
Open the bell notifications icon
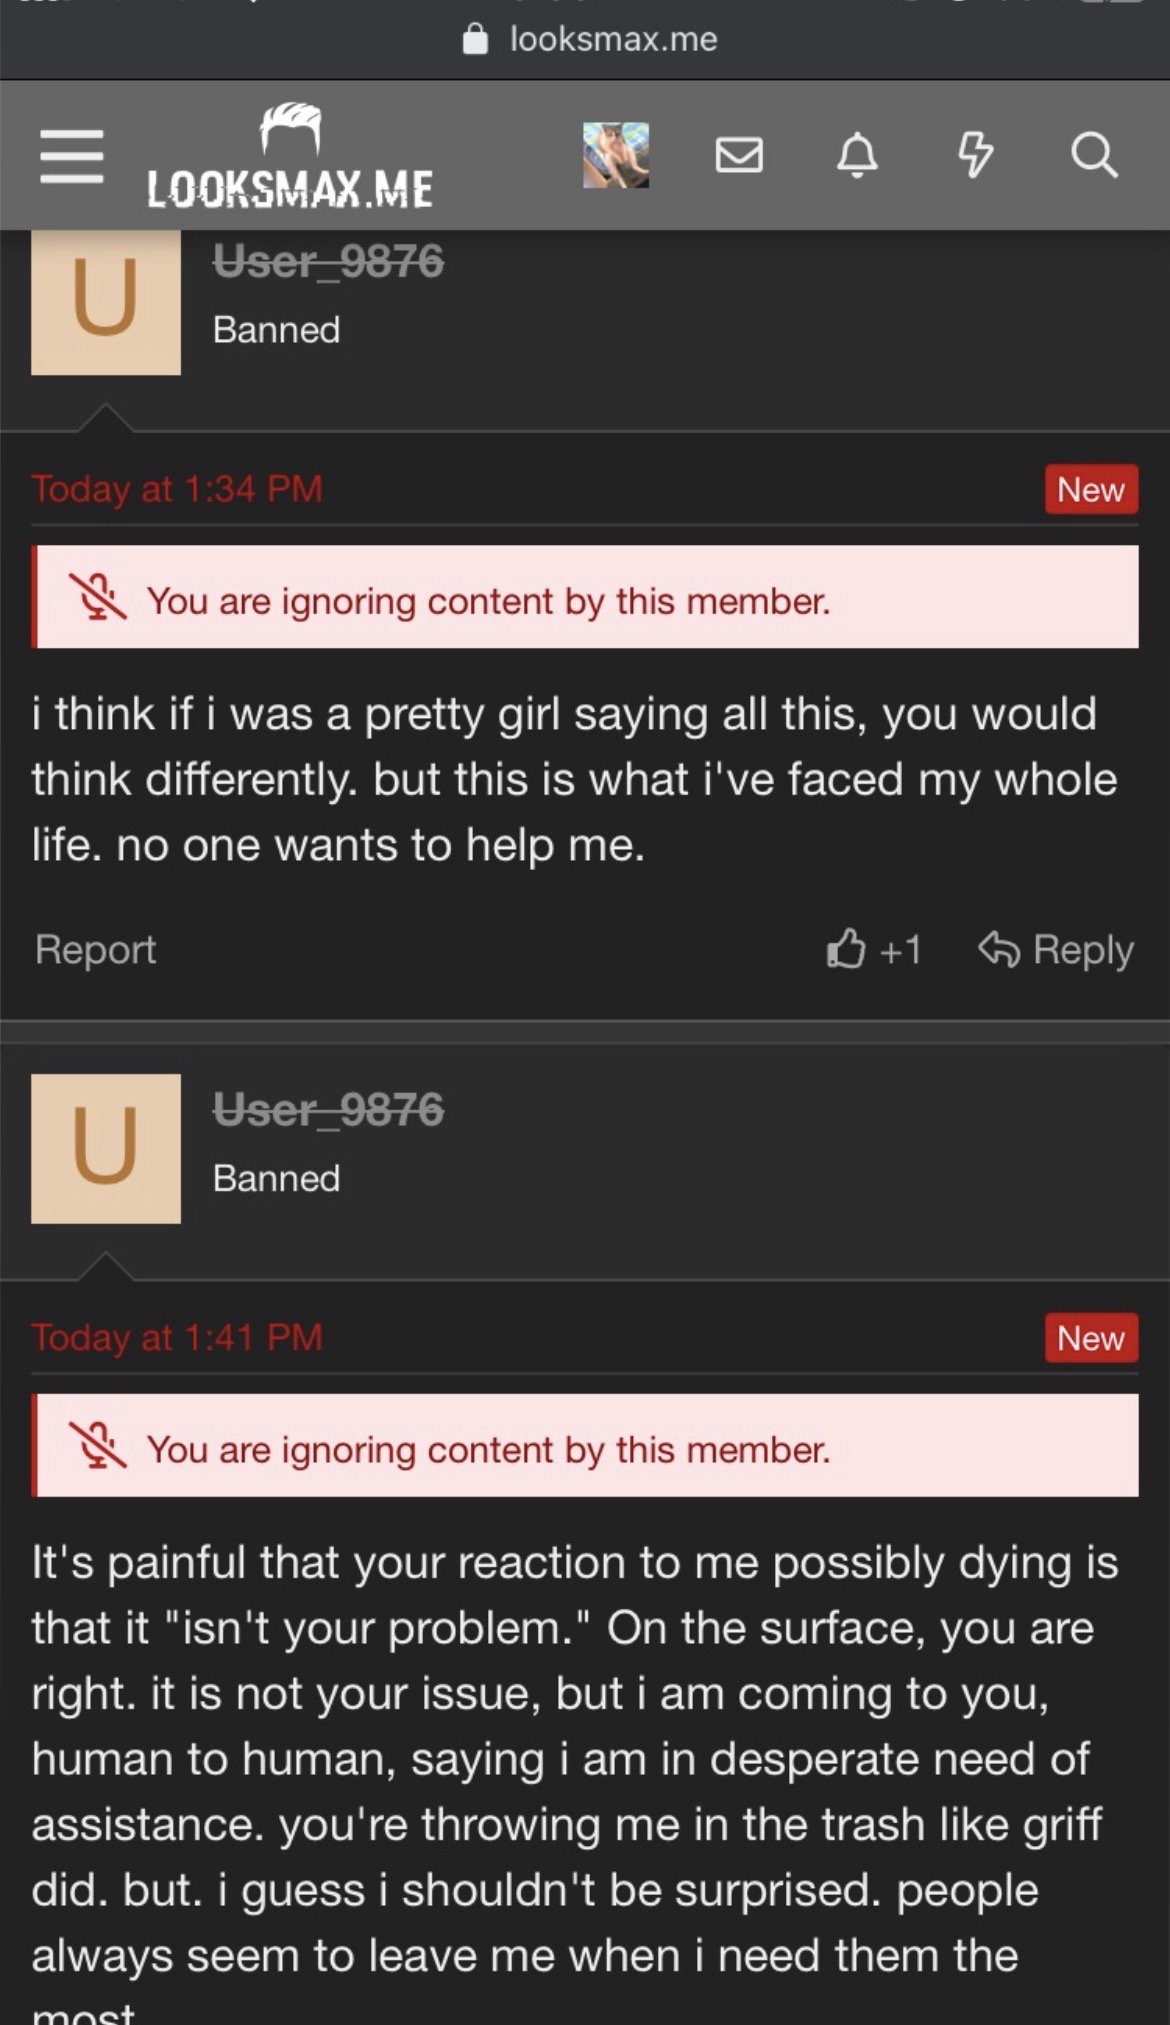(857, 155)
